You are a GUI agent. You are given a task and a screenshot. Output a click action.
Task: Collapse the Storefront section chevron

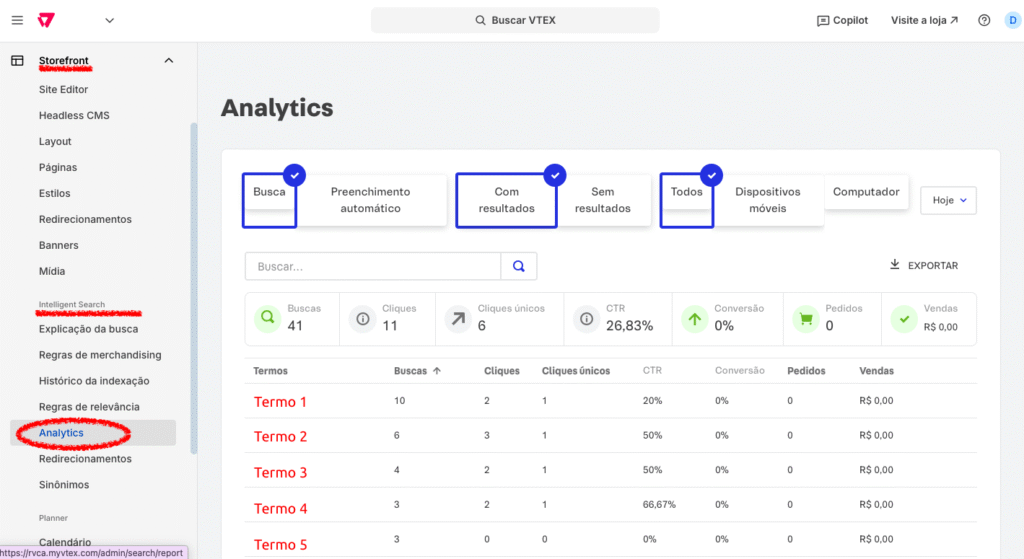[x=168, y=61]
